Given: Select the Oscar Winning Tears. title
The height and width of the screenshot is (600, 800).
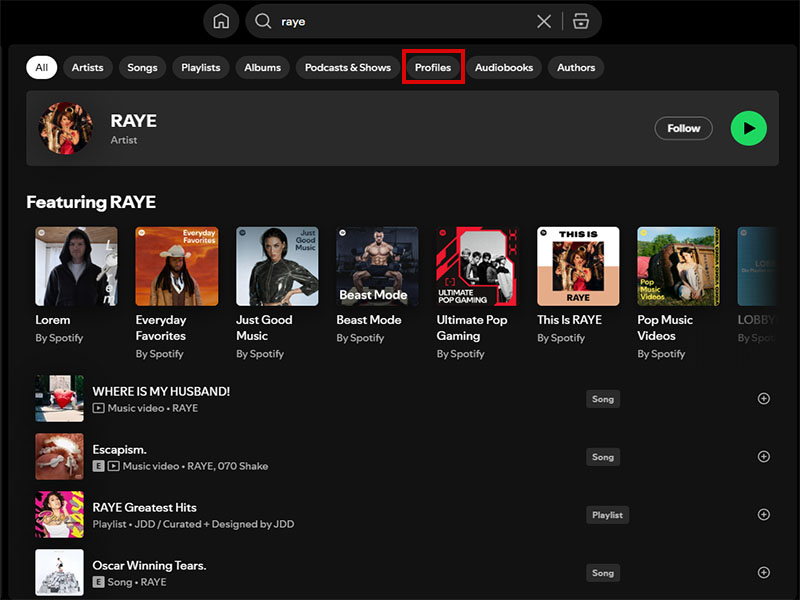Looking at the screenshot, I should (x=149, y=565).
